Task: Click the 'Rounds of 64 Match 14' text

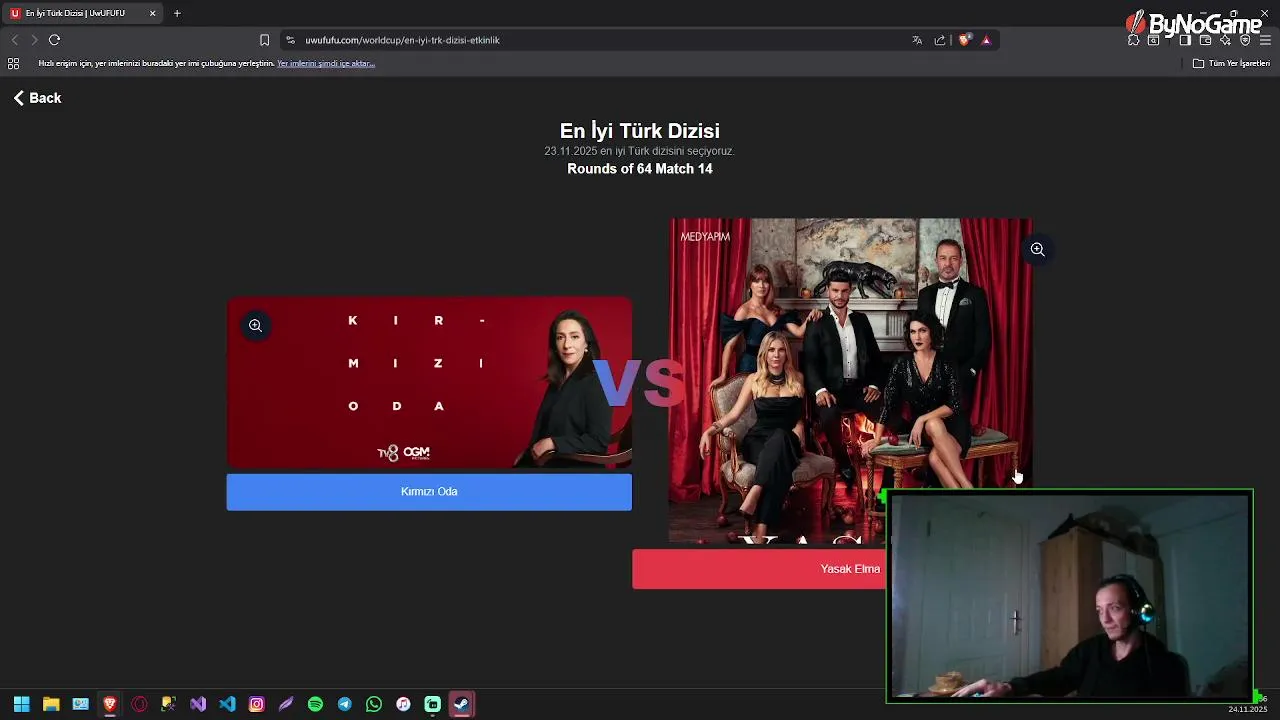Action: tap(640, 169)
